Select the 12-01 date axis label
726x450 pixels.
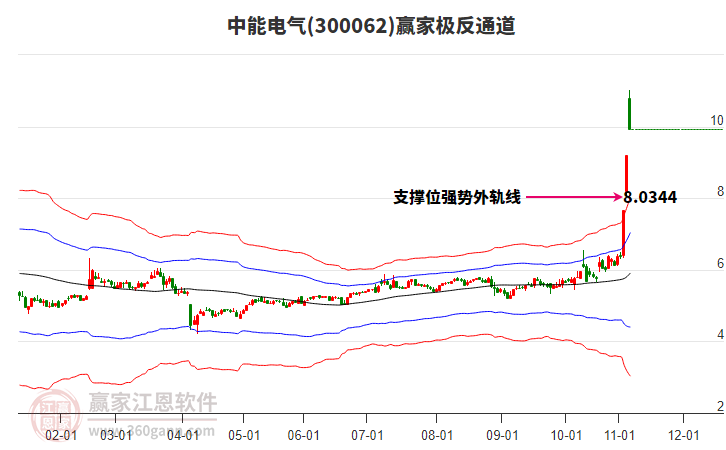(x=683, y=436)
